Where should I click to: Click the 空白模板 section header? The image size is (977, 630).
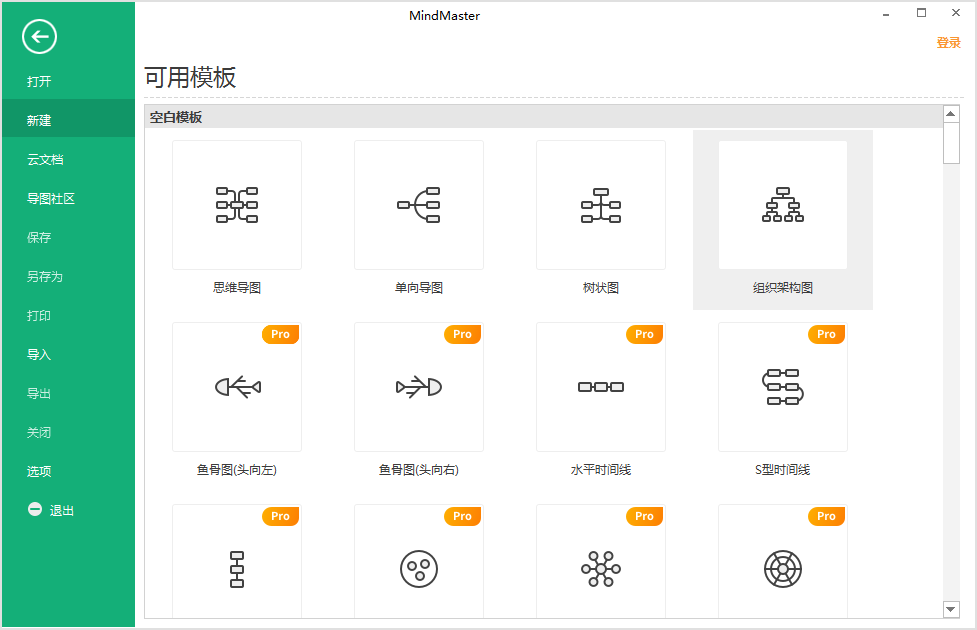543,117
